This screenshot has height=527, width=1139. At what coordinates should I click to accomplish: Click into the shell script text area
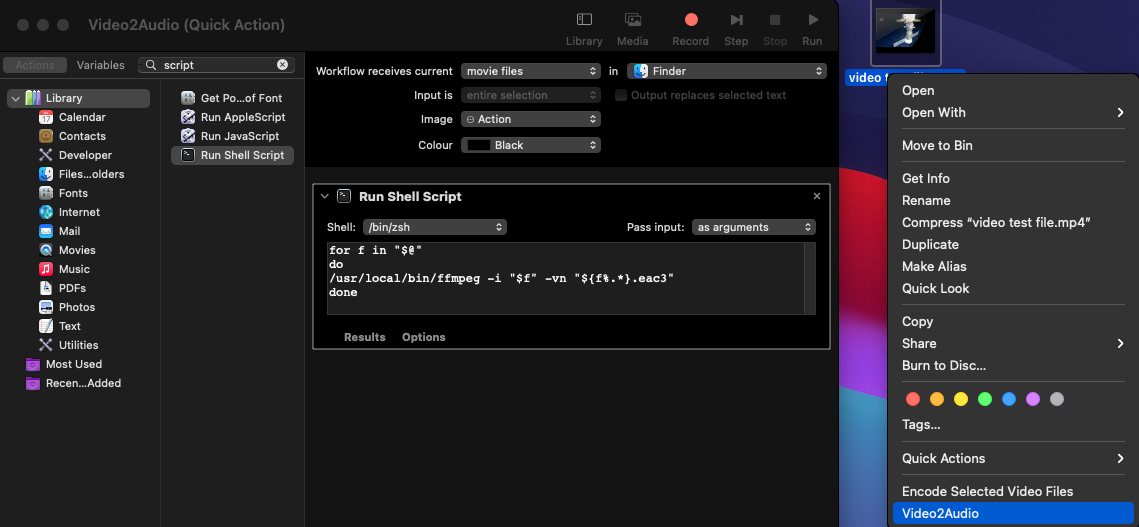tap(567, 278)
